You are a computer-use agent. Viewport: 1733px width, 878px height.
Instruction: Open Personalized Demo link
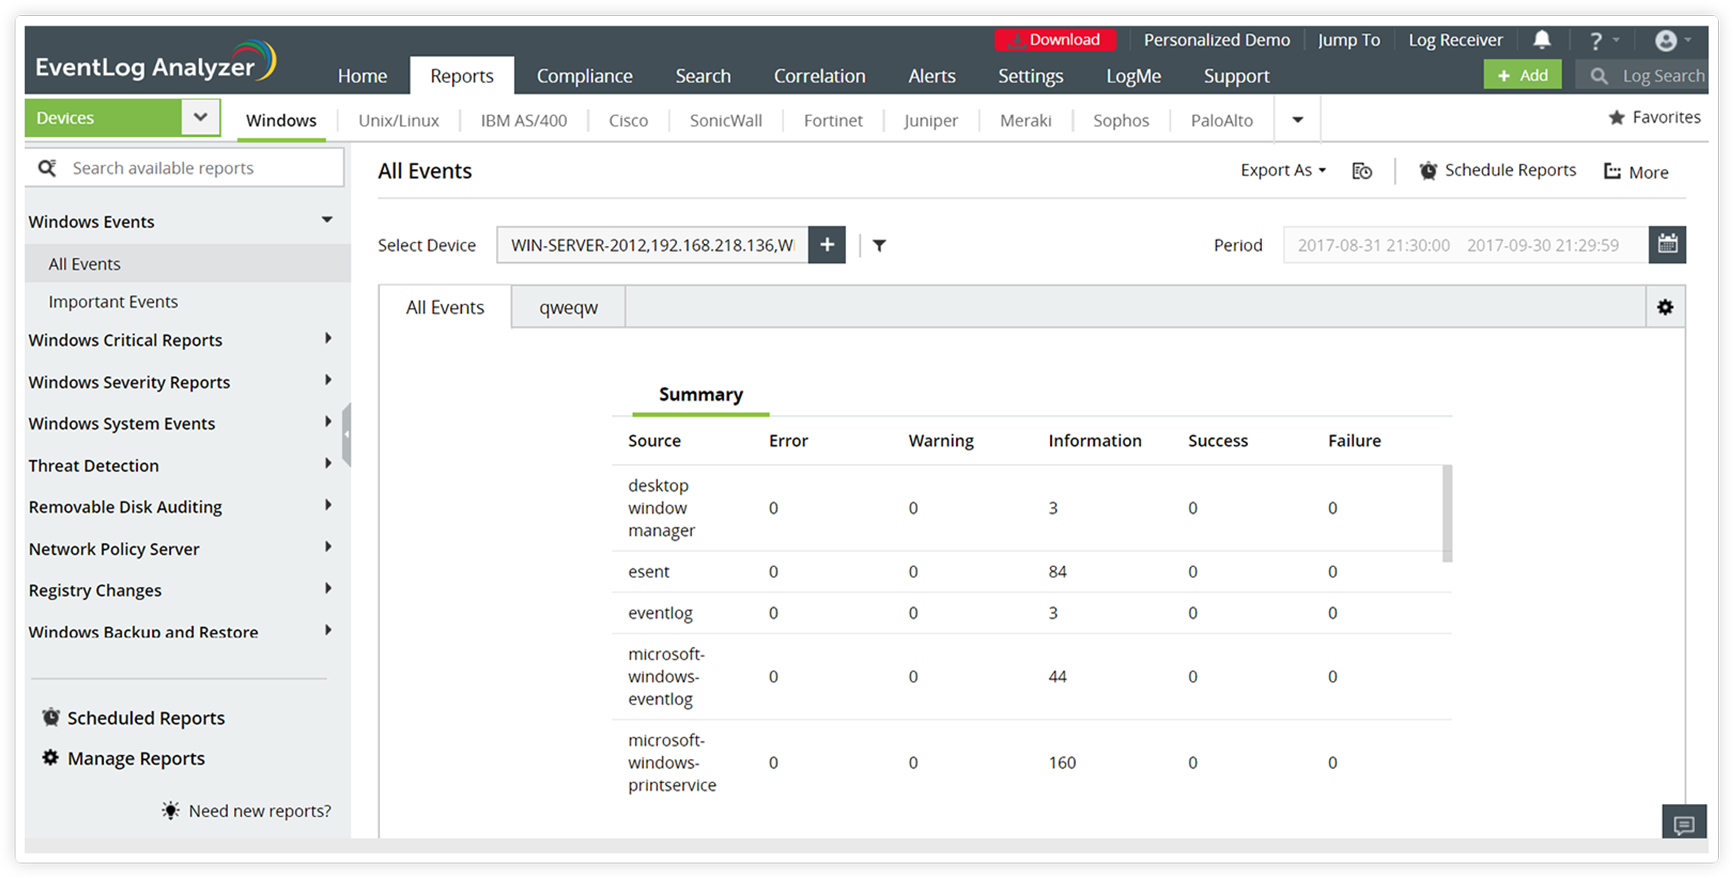(x=1217, y=40)
